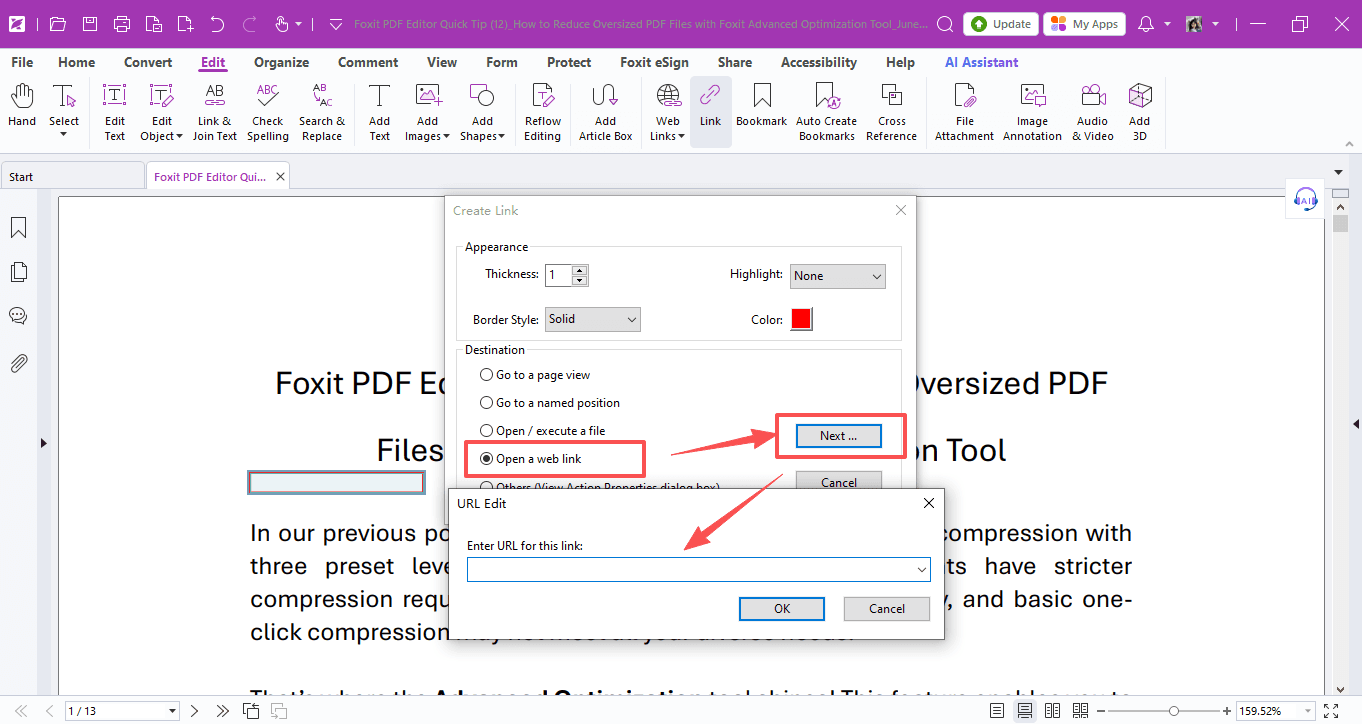Switch to the Organize ribbon tab

point(281,62)
